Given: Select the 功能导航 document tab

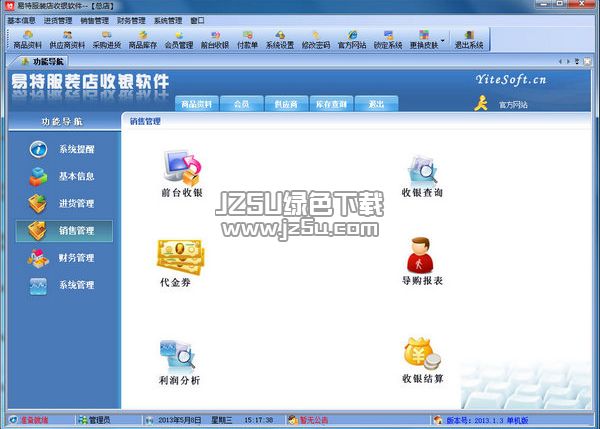Looking at the screenshot, I should click(x=41, y=62).
